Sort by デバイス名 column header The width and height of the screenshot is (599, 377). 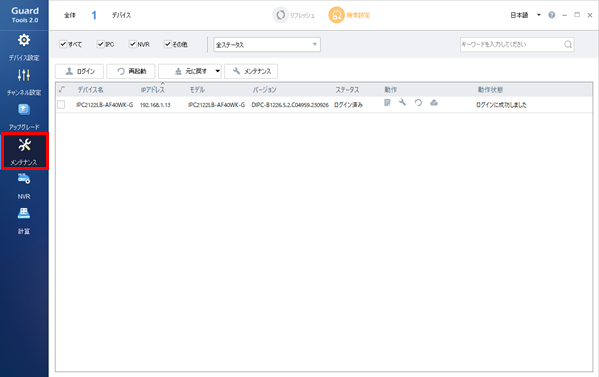pyautogui.click(x=91, y=90)
